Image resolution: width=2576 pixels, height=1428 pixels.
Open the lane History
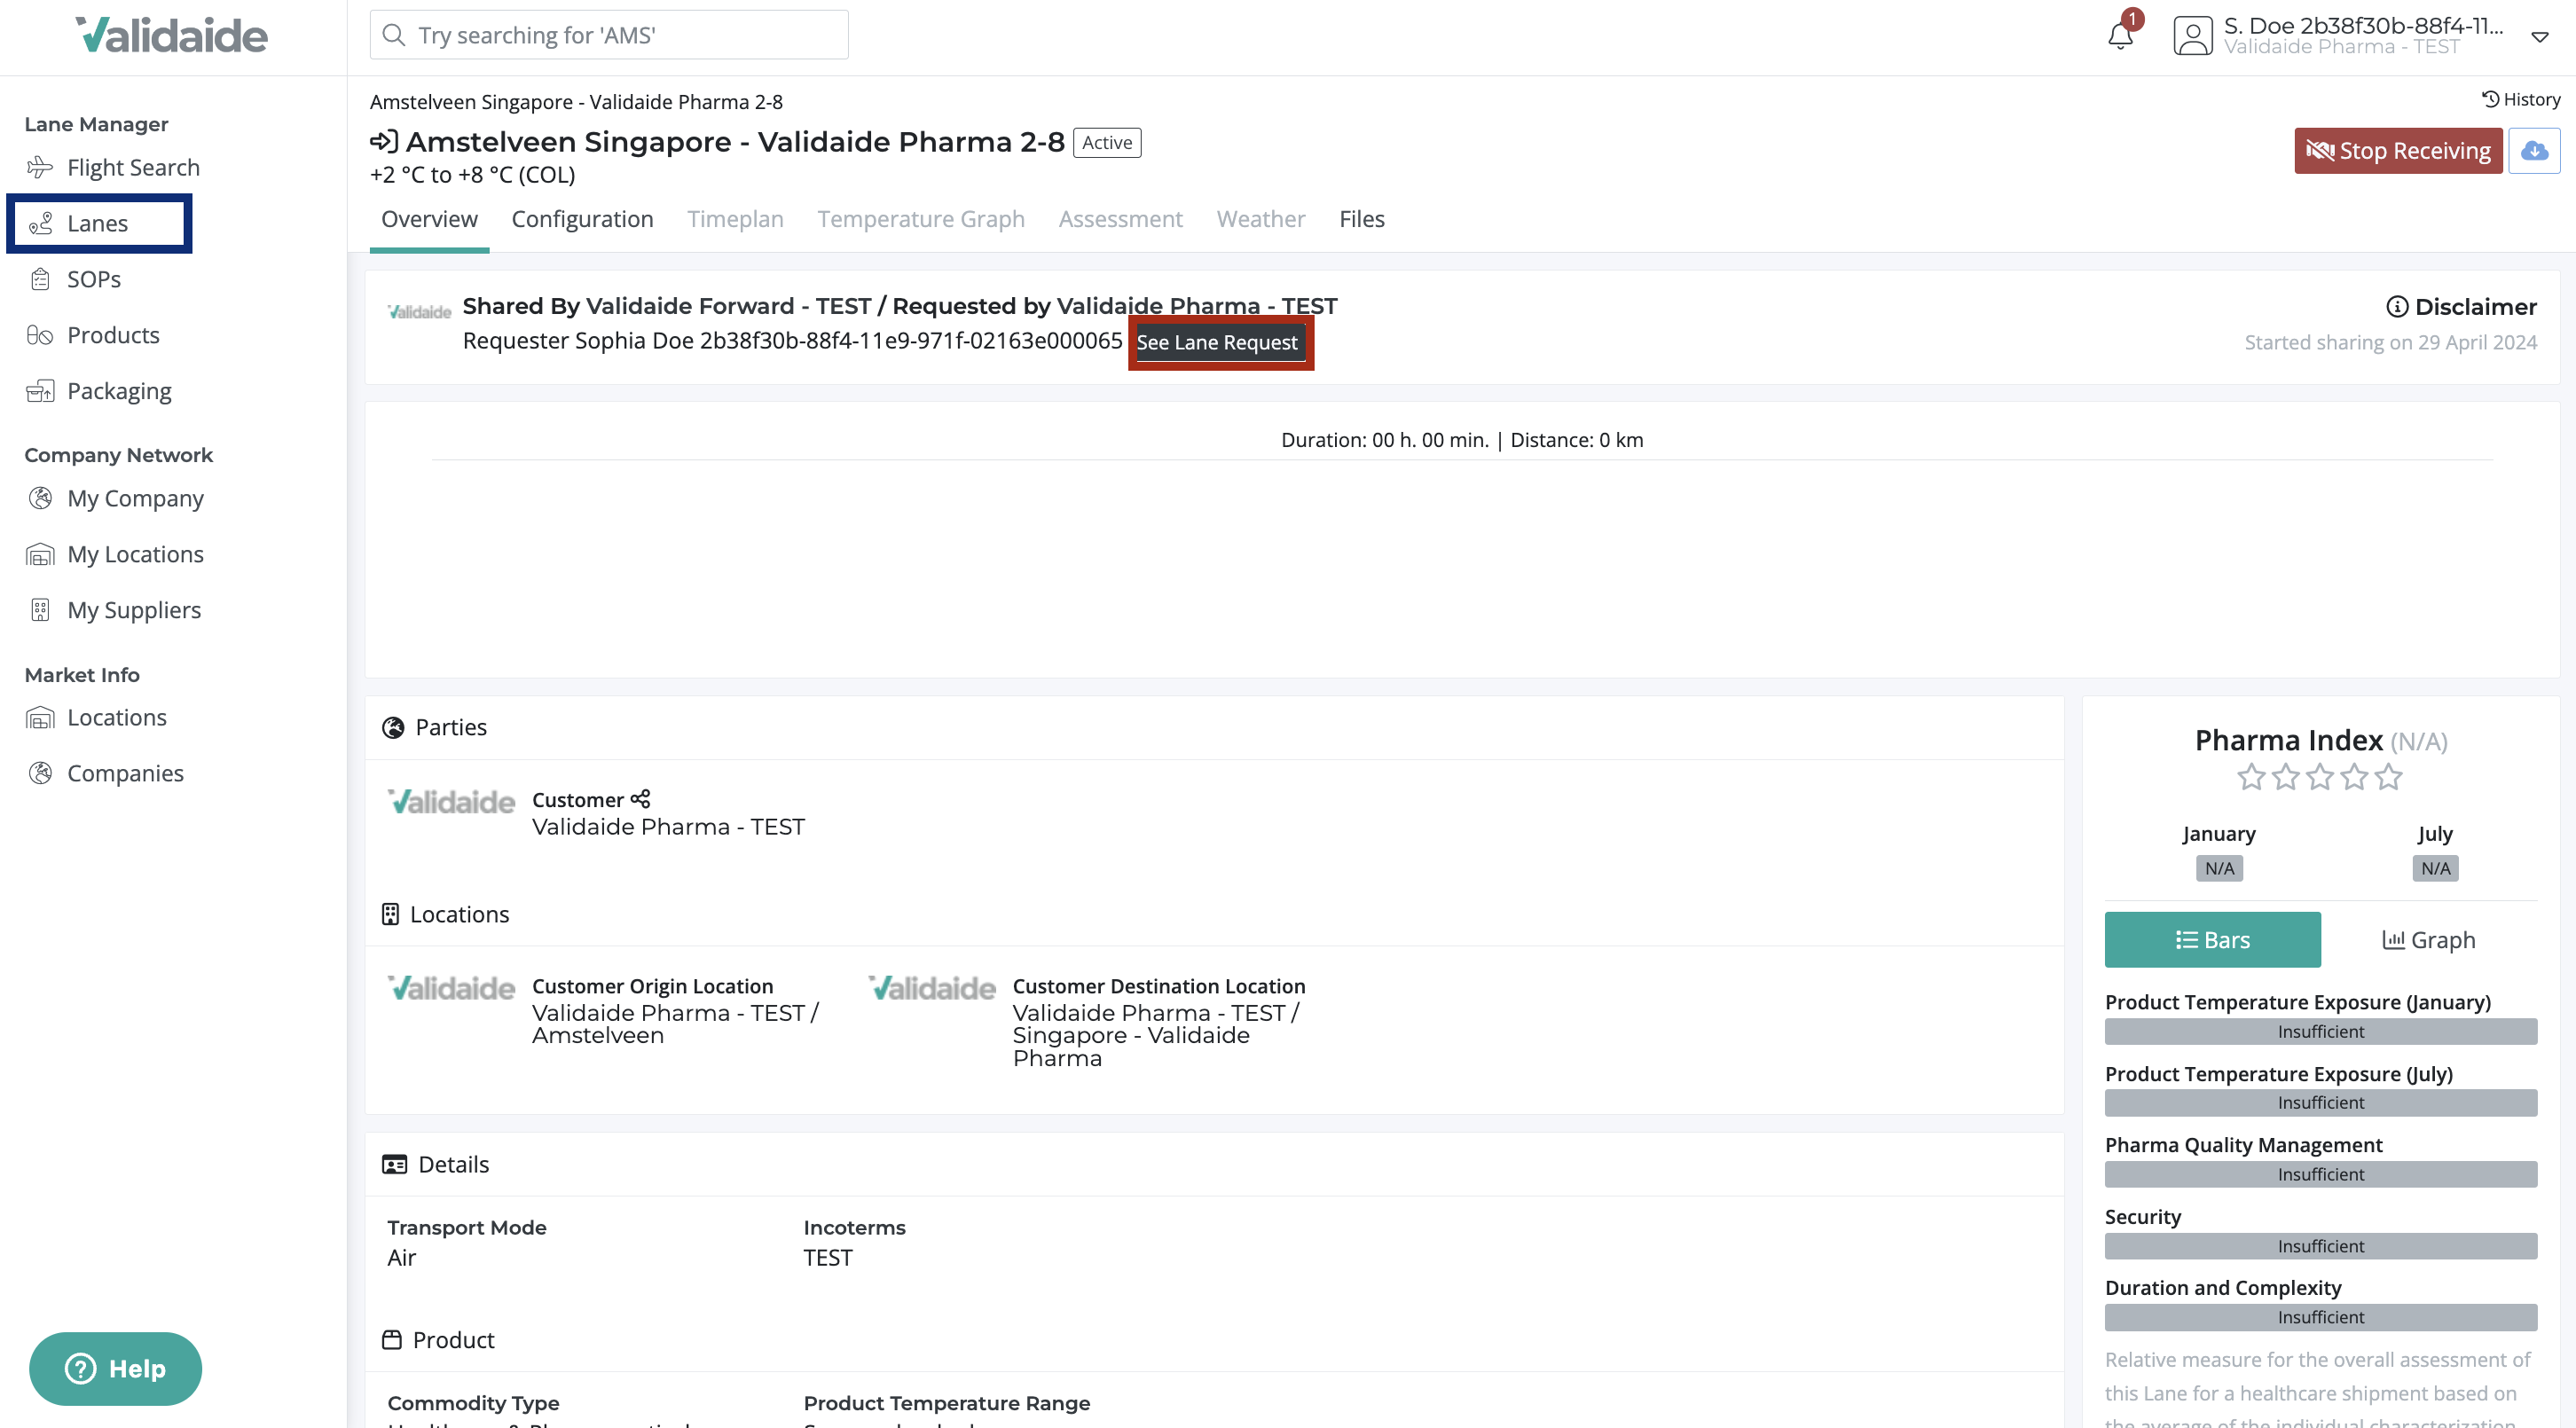tap(2520, 99)
